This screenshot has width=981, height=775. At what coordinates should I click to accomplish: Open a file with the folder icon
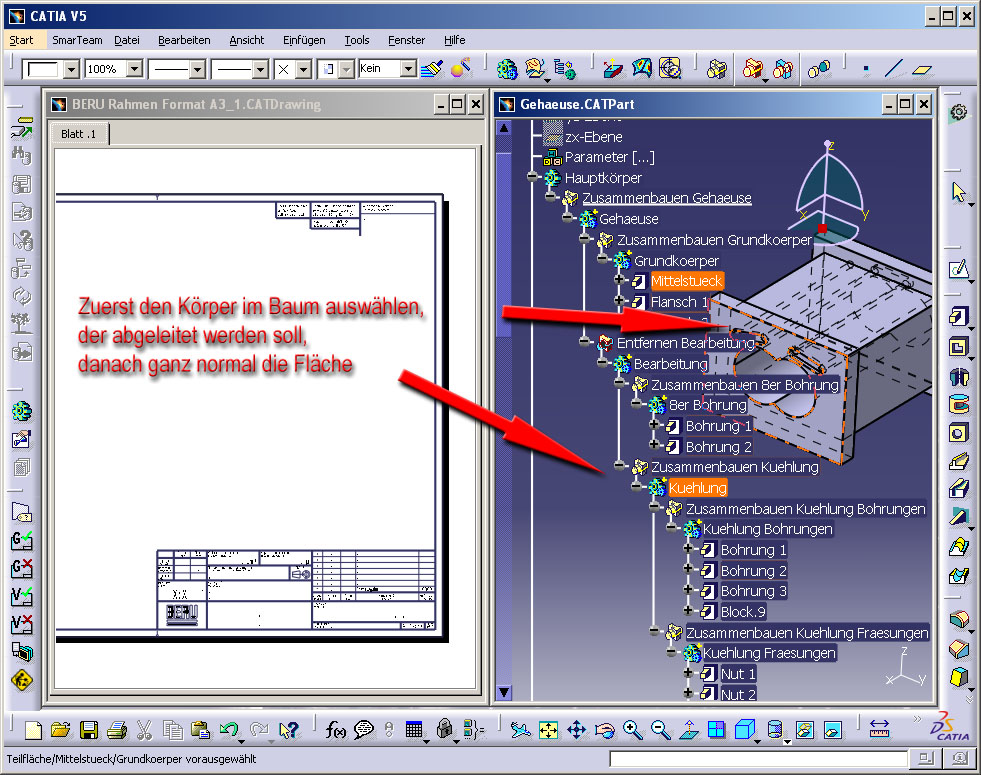61,730
